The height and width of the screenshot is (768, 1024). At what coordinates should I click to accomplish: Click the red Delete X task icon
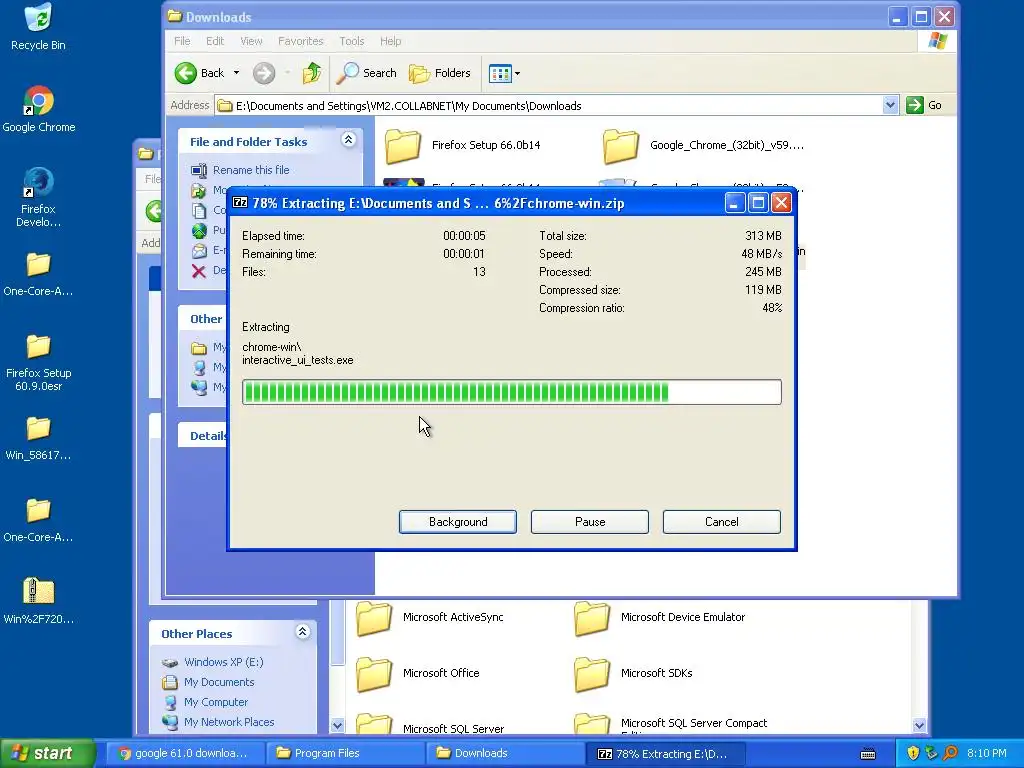click(199, 271)
